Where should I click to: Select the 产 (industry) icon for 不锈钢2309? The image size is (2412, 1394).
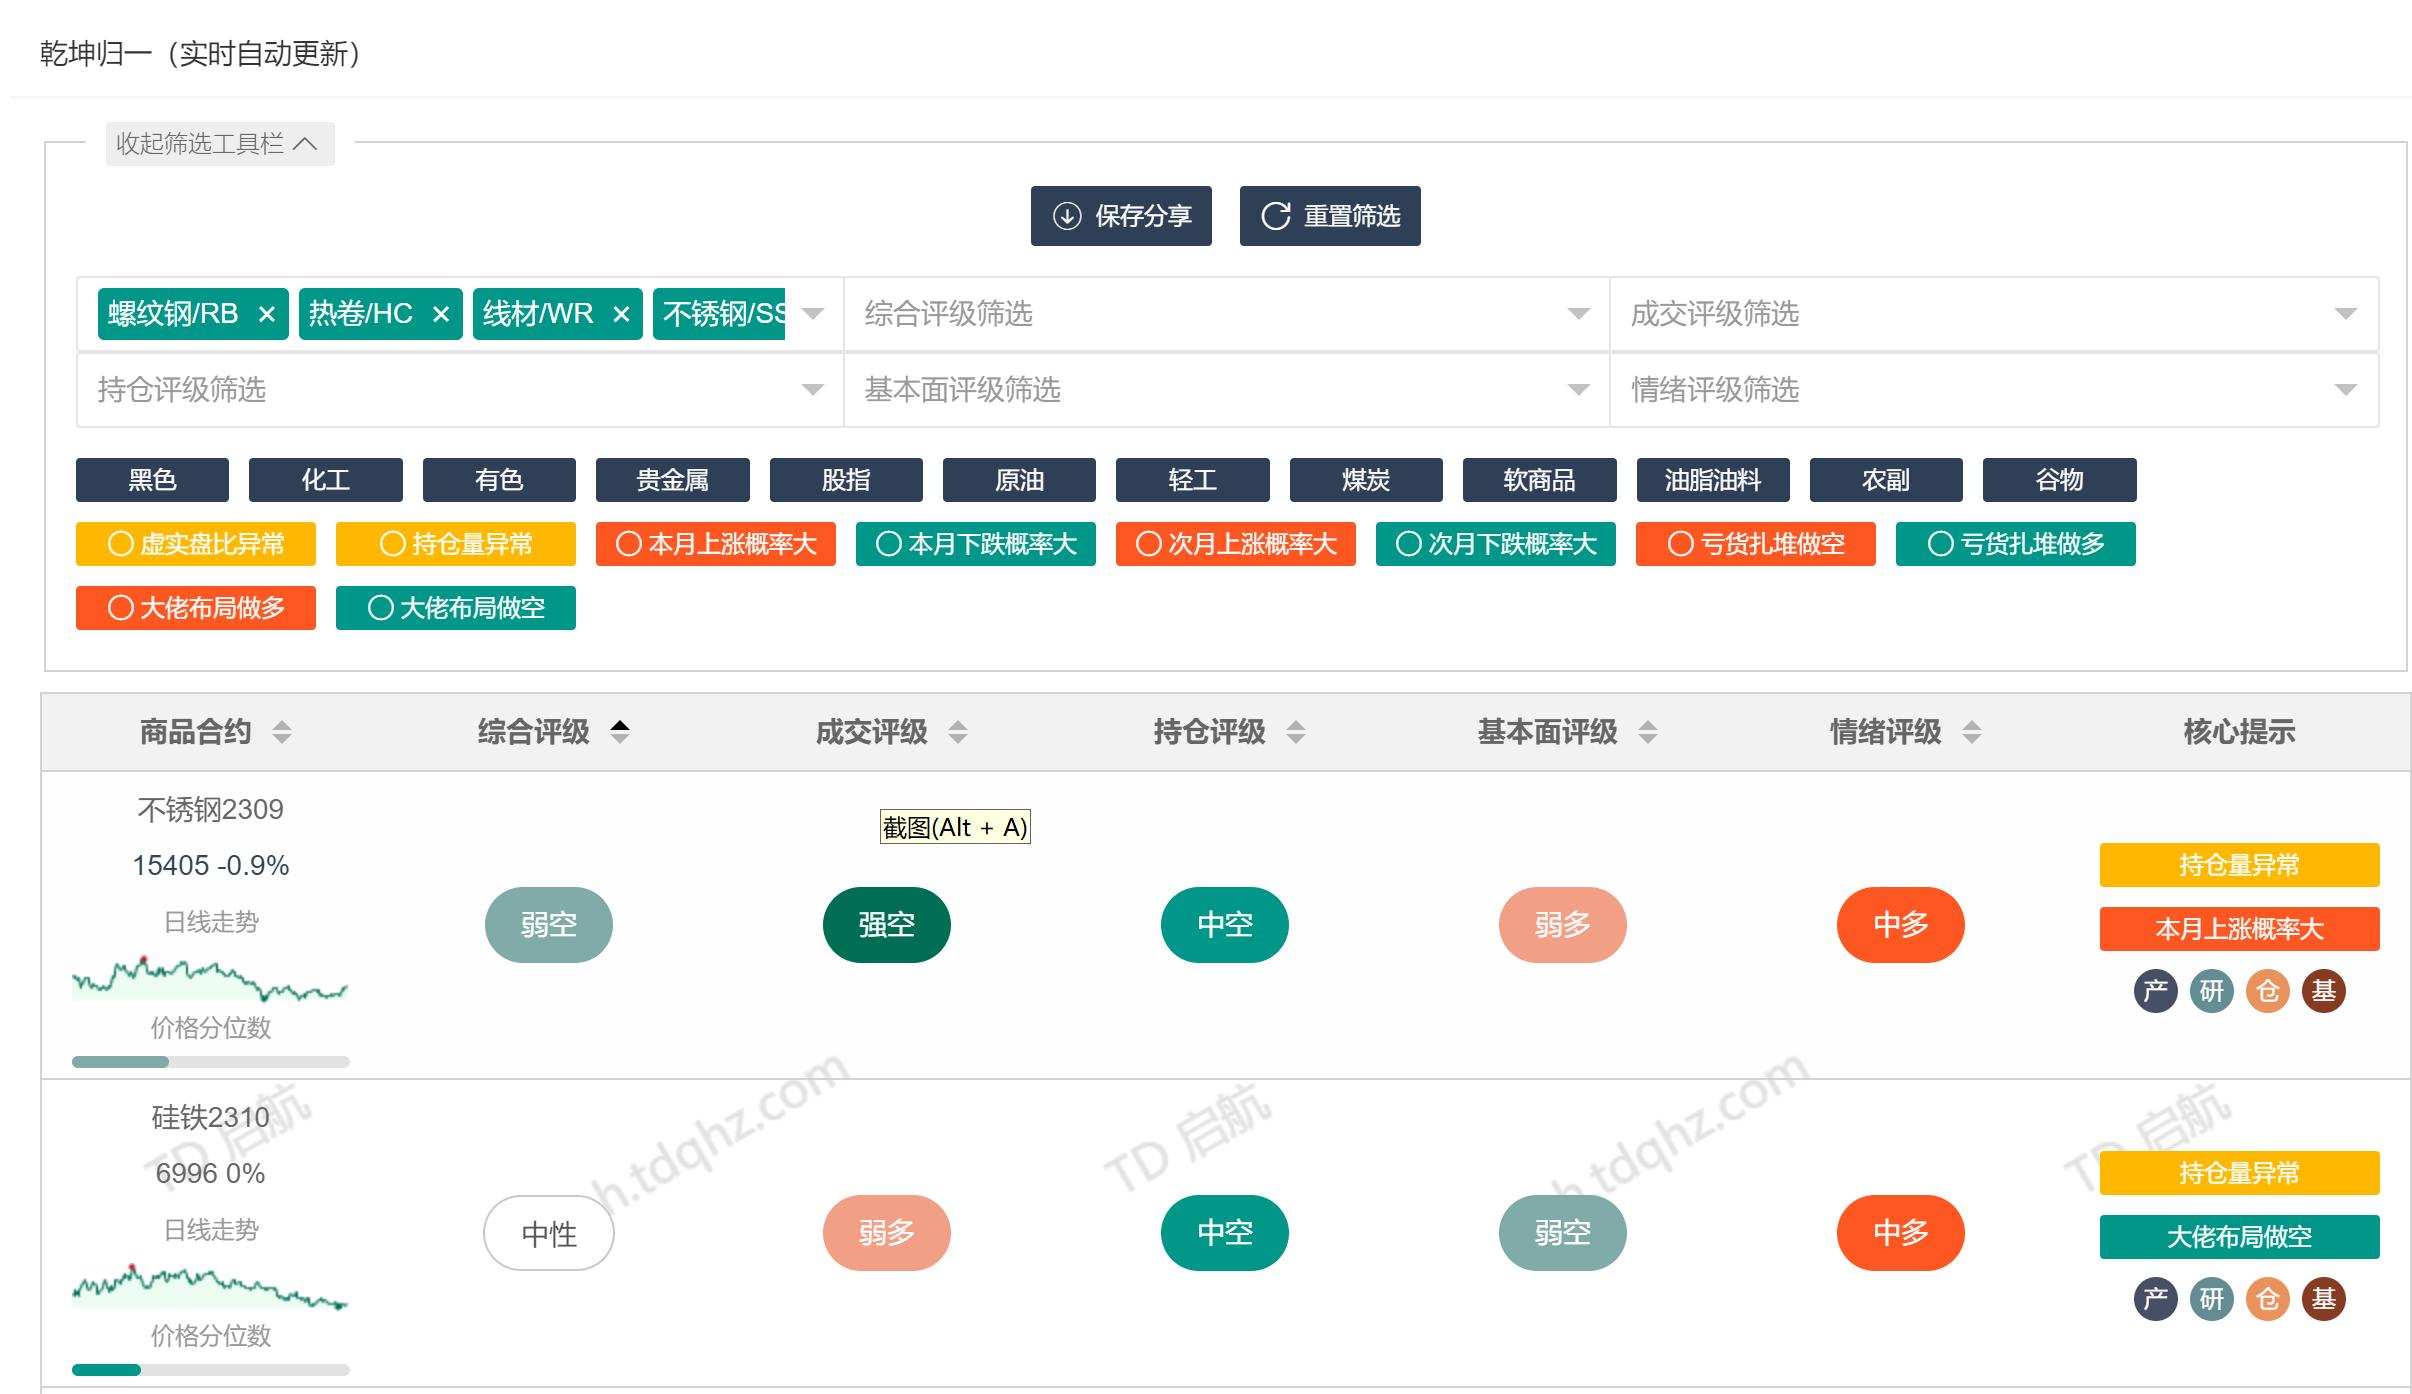pos(2156,991)
